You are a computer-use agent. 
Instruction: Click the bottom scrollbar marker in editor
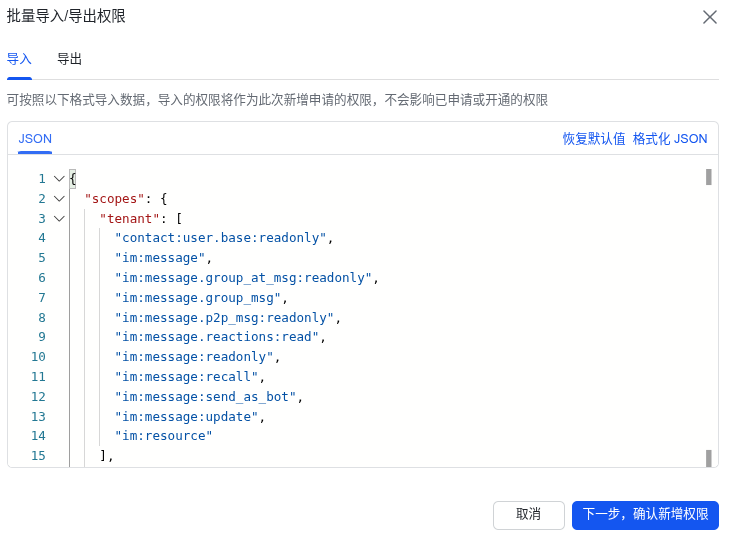pyautogui.click(x=708, y=458)
